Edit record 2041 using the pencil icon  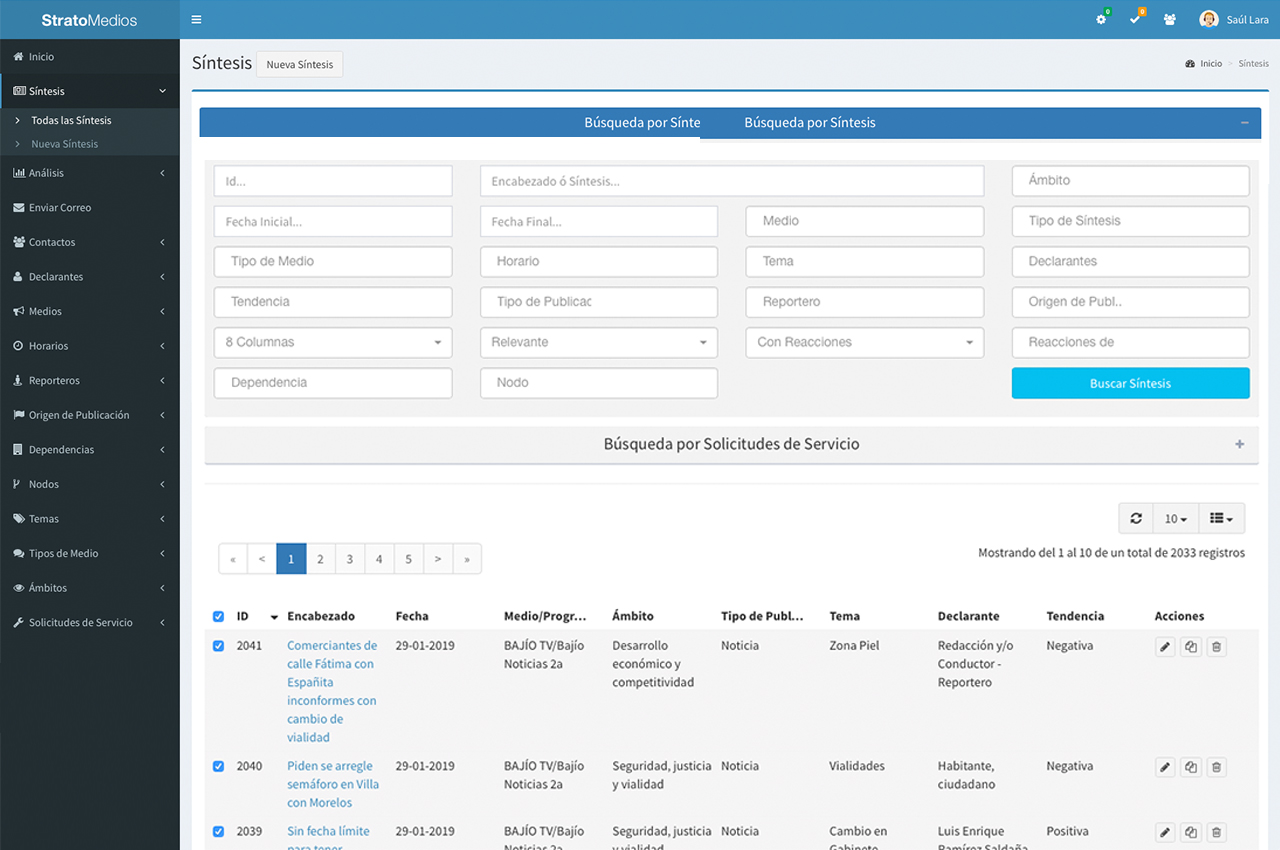(1164, 646)
